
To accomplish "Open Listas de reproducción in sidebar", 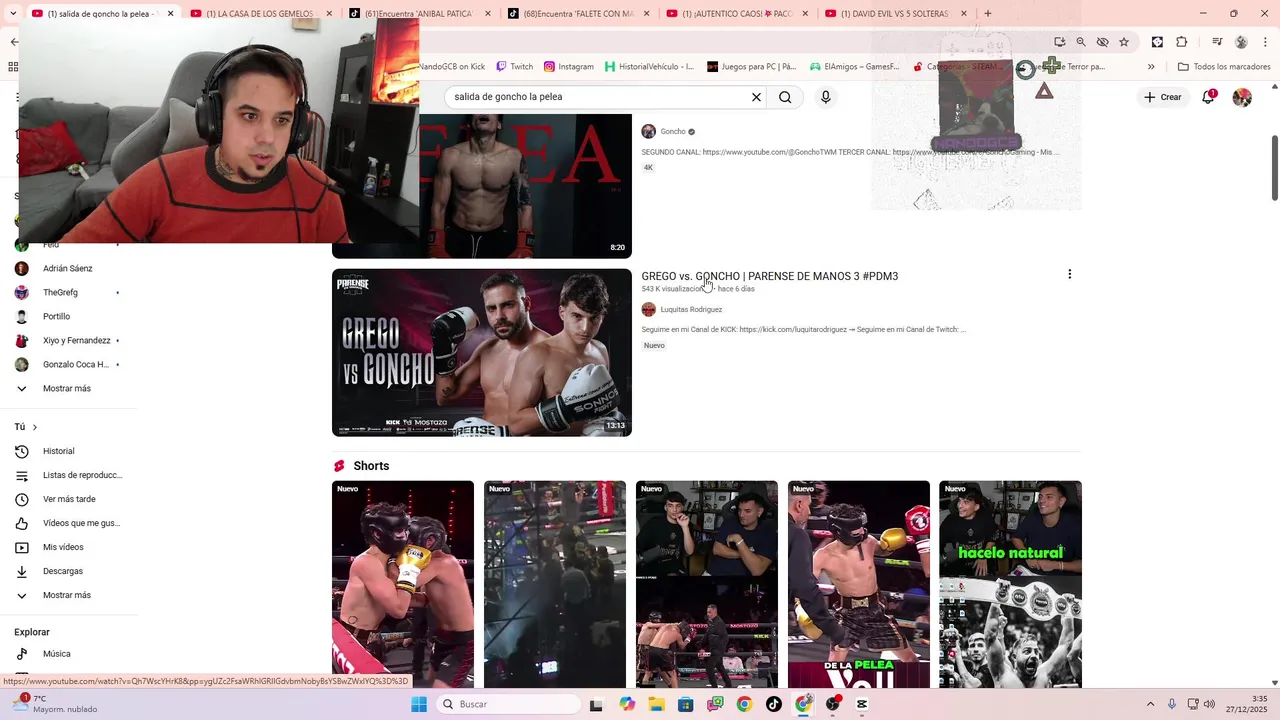I will click(68, 475).
